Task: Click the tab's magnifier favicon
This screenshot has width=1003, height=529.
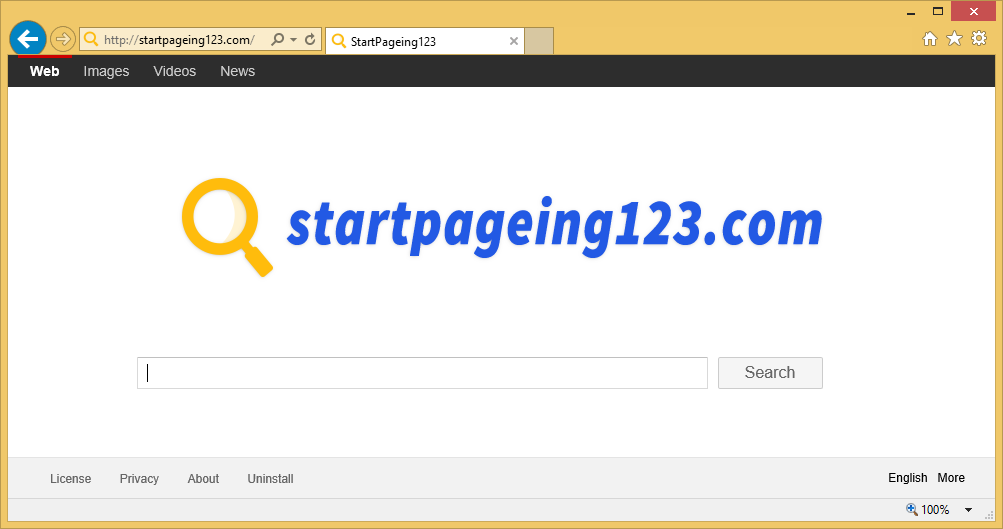Action: (338, 41)
